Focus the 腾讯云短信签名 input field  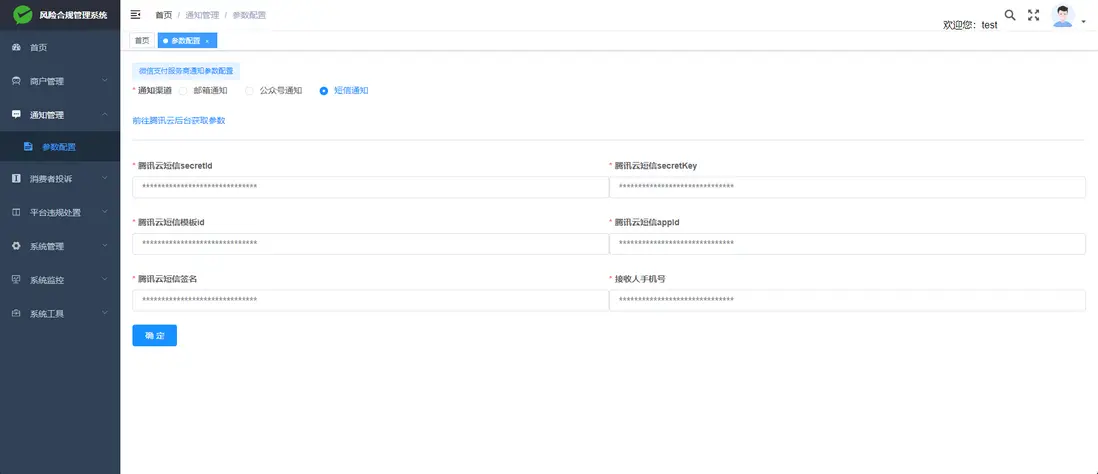click(370, 300)
